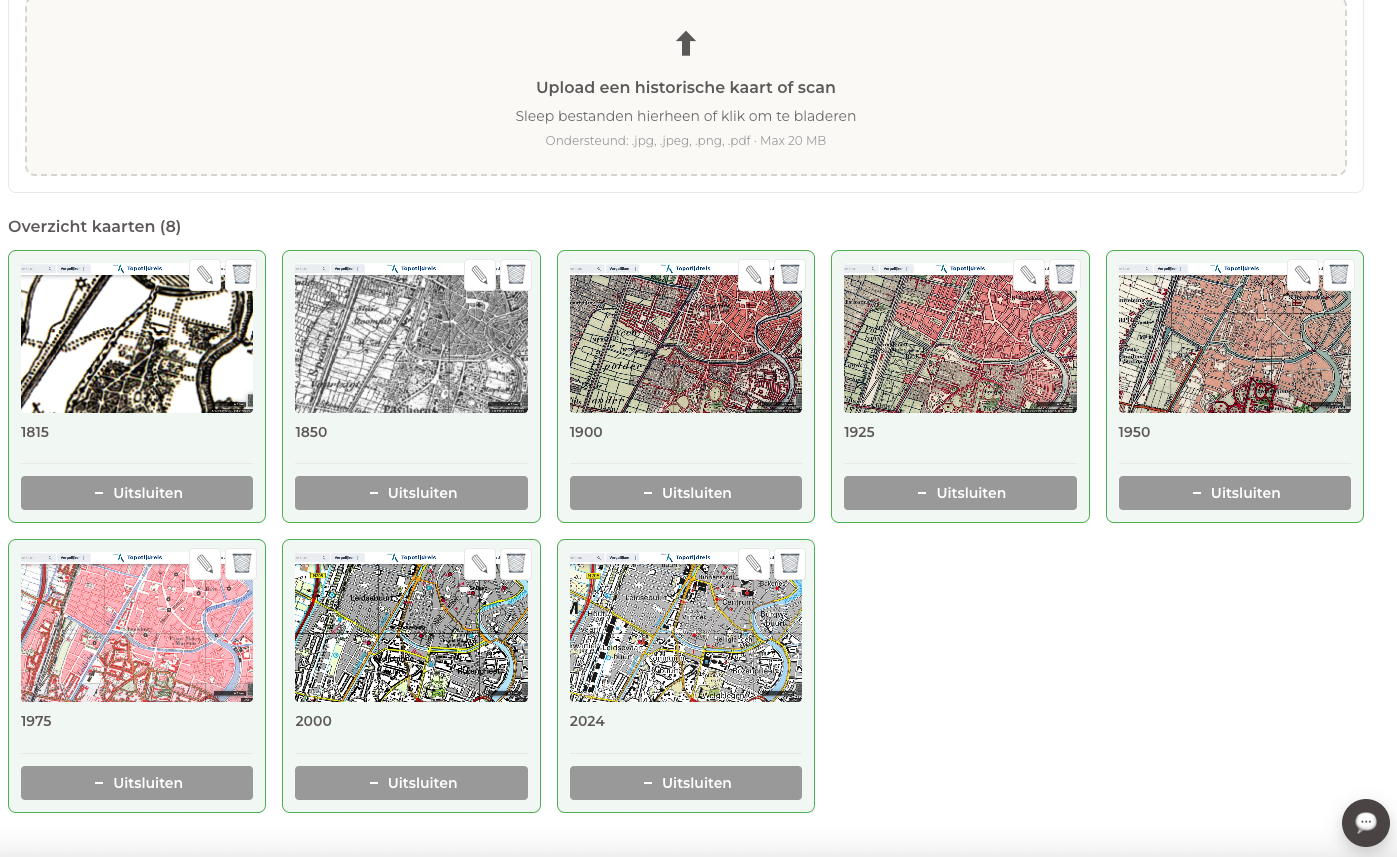Click the pencil edit icon on 1815 map
Image resolution: width=1397 pixels, height=857 pixels.
[205, 275]
